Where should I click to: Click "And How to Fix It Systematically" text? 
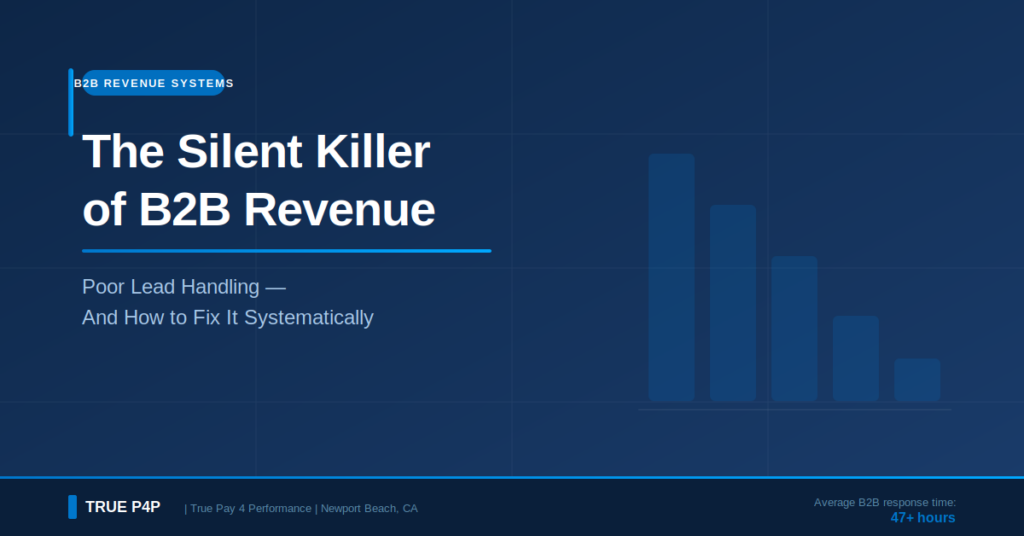click(x=228, y=318)
